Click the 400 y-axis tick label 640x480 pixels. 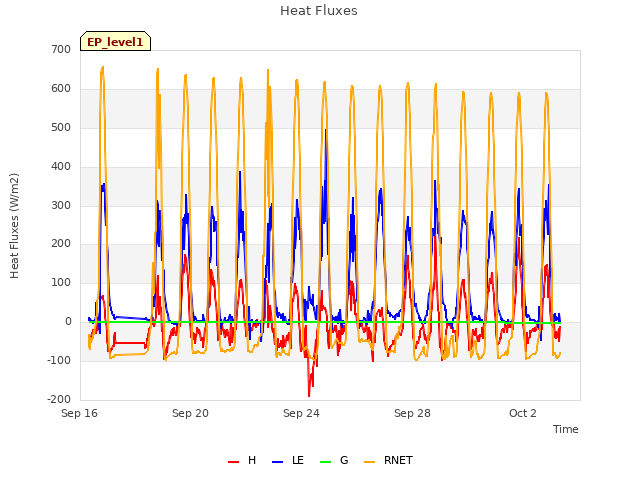61,167
